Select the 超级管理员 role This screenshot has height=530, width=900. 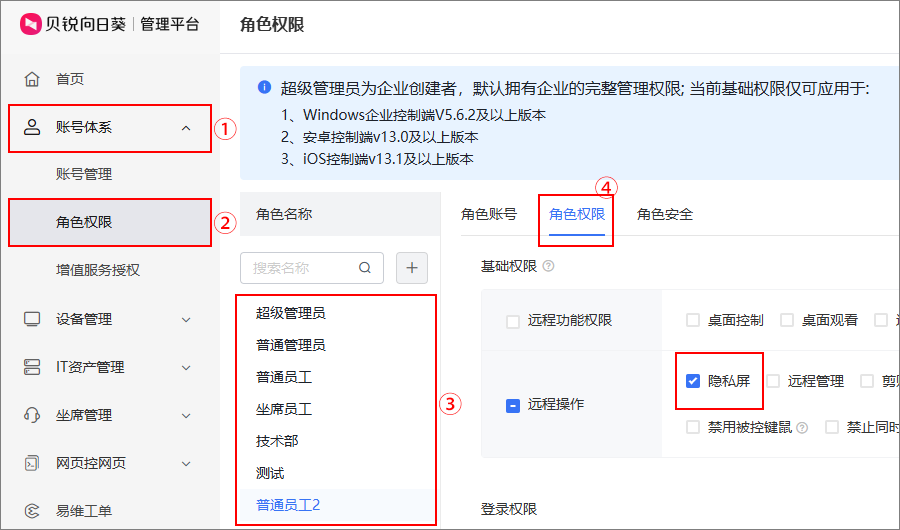[x=290, y=313]
